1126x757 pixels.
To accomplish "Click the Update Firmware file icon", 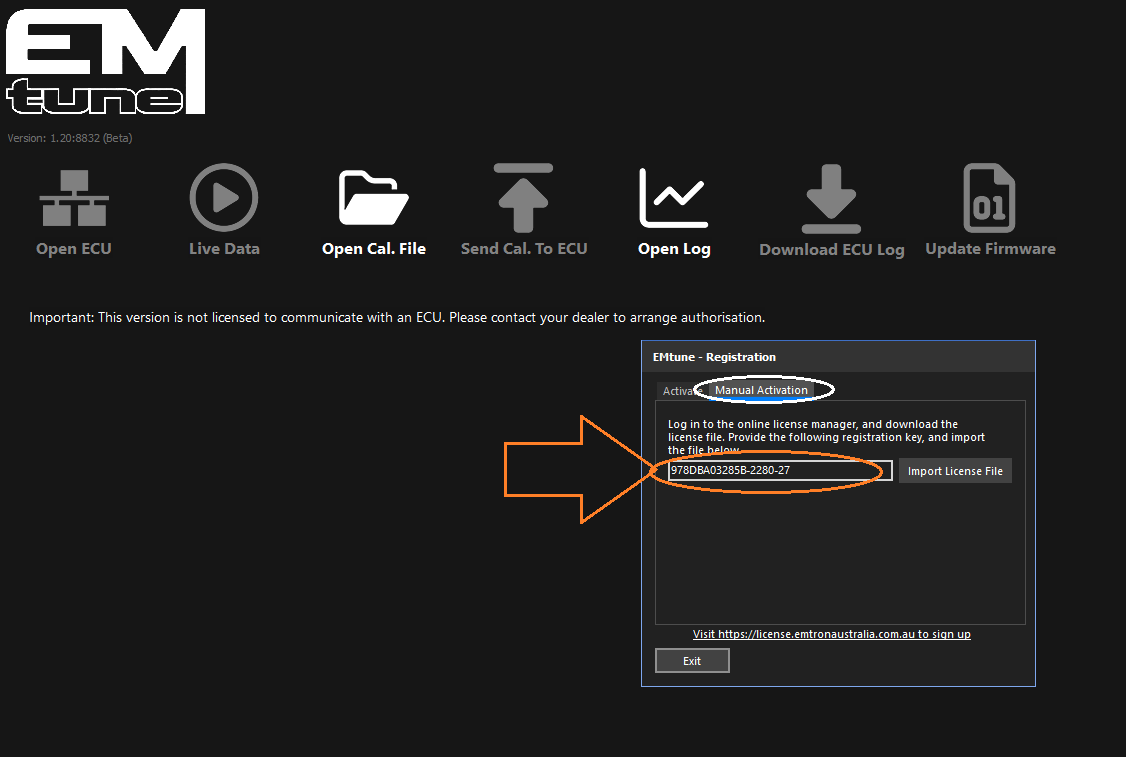I will 989,198.
